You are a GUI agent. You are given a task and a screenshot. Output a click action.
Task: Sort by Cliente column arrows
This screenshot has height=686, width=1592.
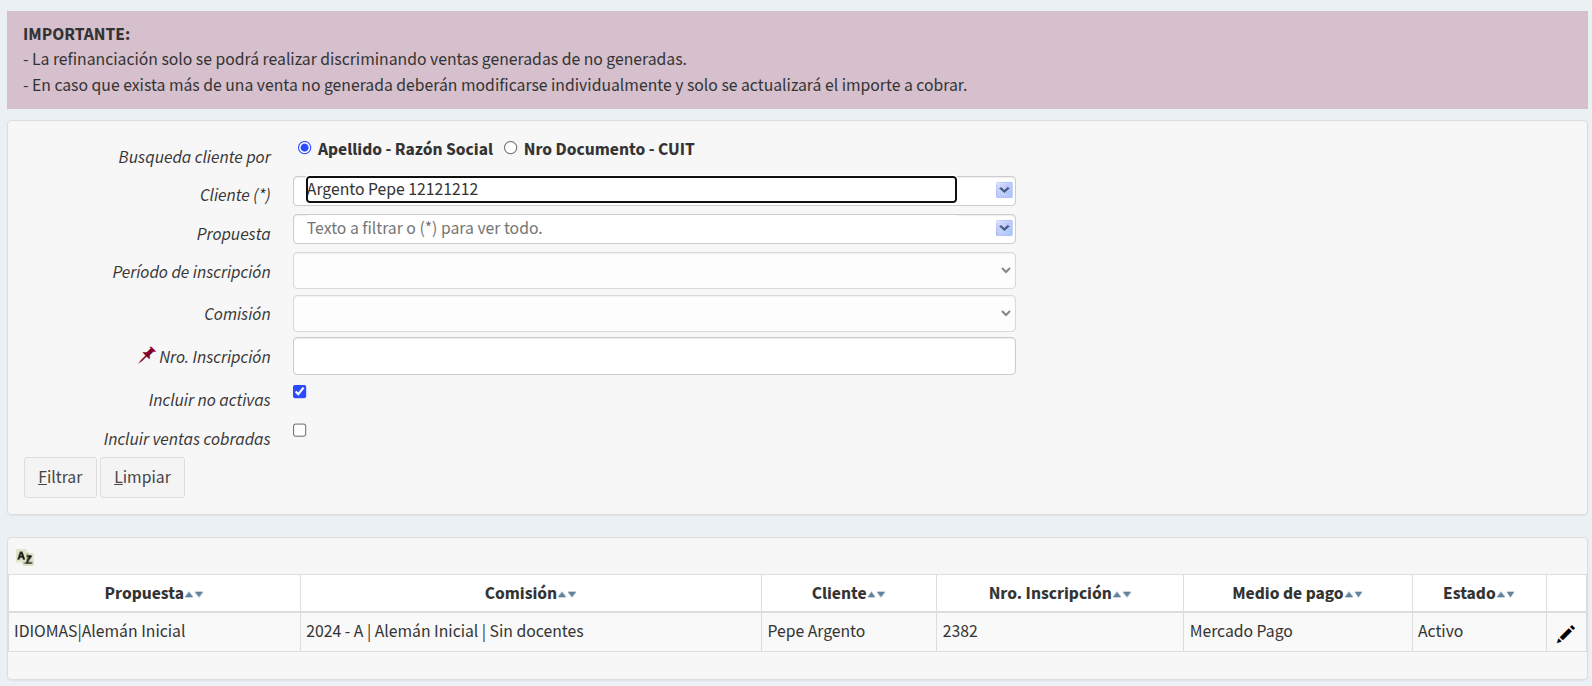coord(876,594)
